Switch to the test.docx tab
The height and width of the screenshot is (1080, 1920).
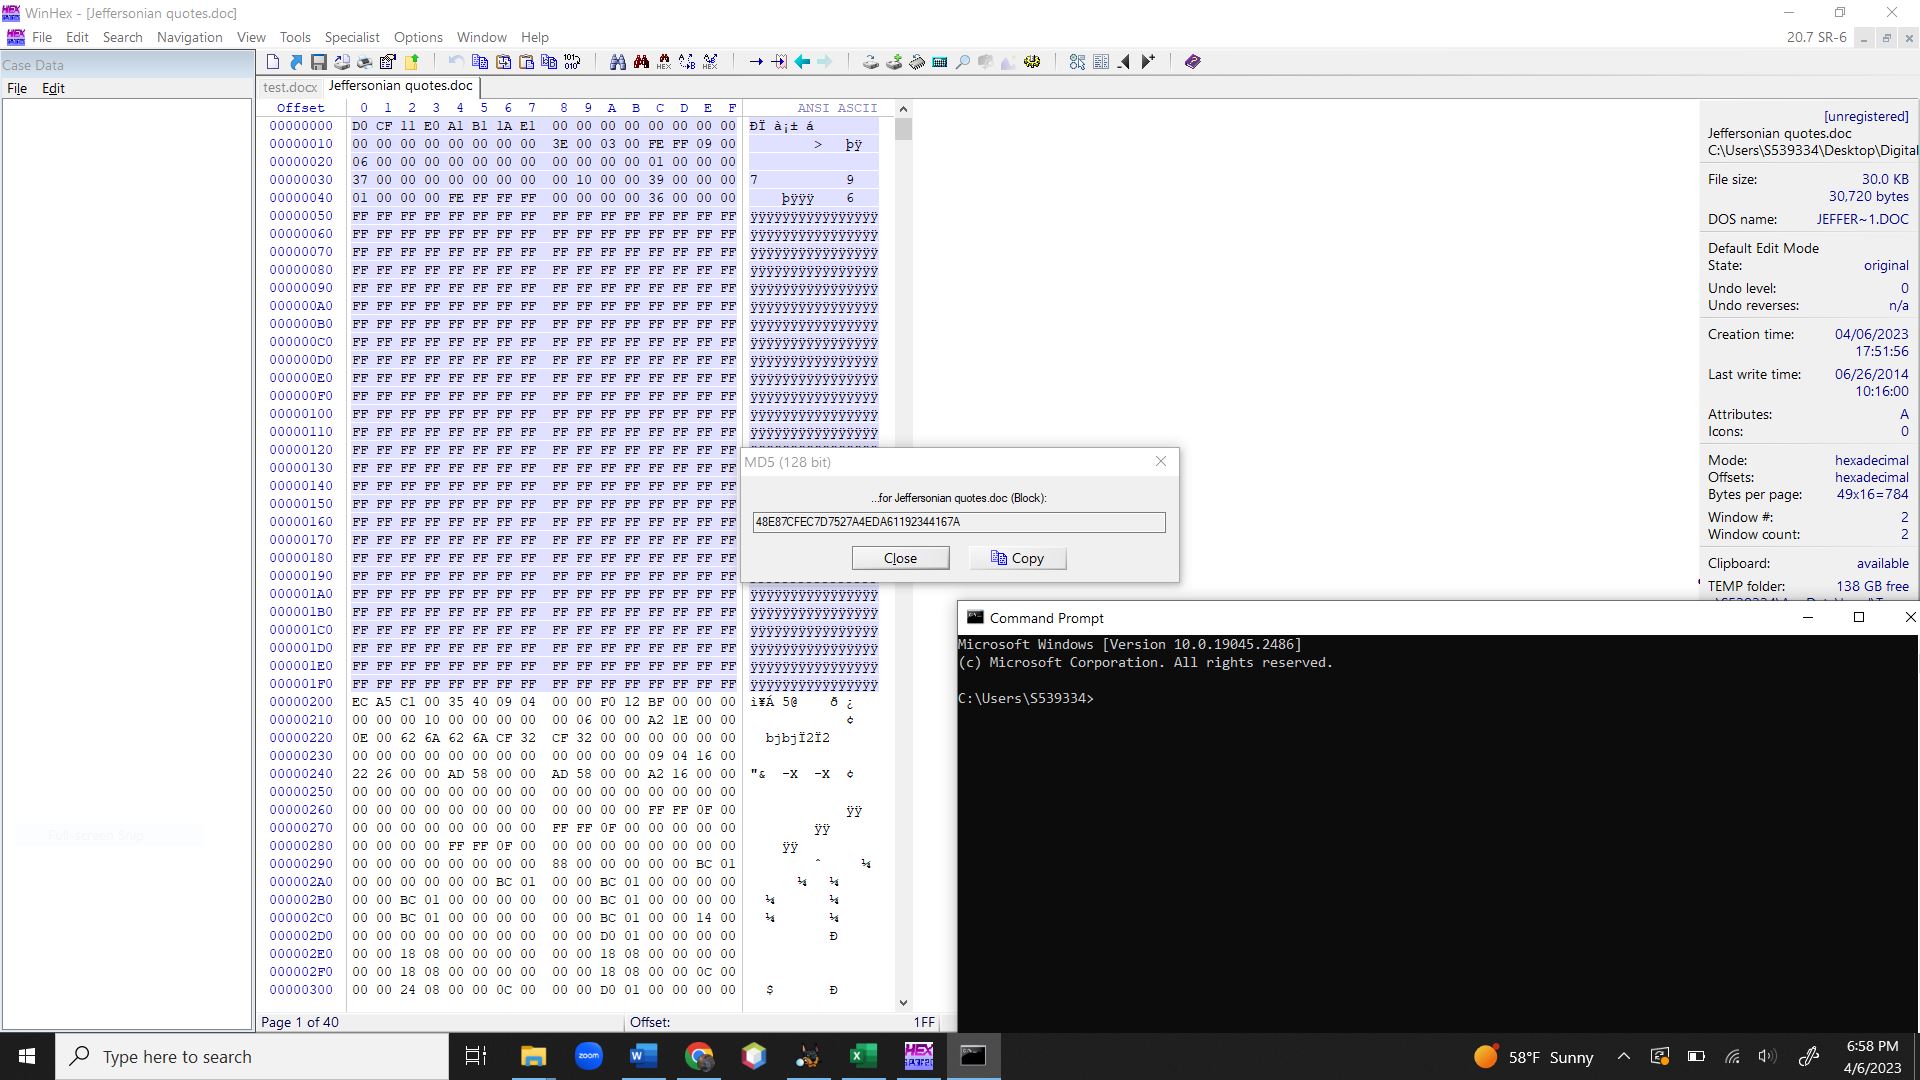[x=290, y=87]
